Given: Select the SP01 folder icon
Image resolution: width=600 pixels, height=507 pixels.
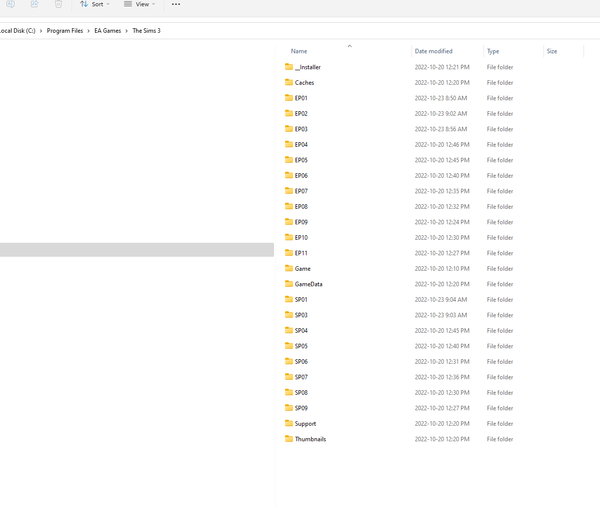Looking at the screenshot, I should [x=289, y=299].
